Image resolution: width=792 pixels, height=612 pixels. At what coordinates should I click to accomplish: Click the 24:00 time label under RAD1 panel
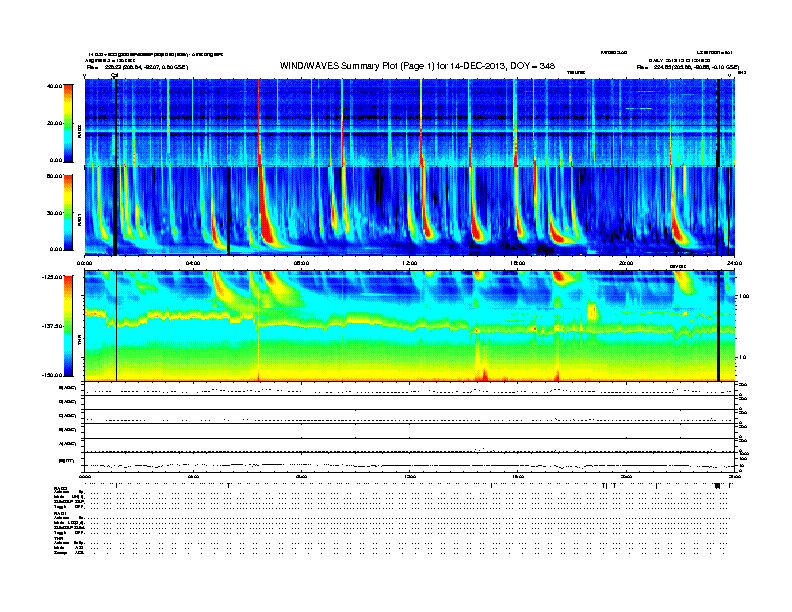point(734,263)
